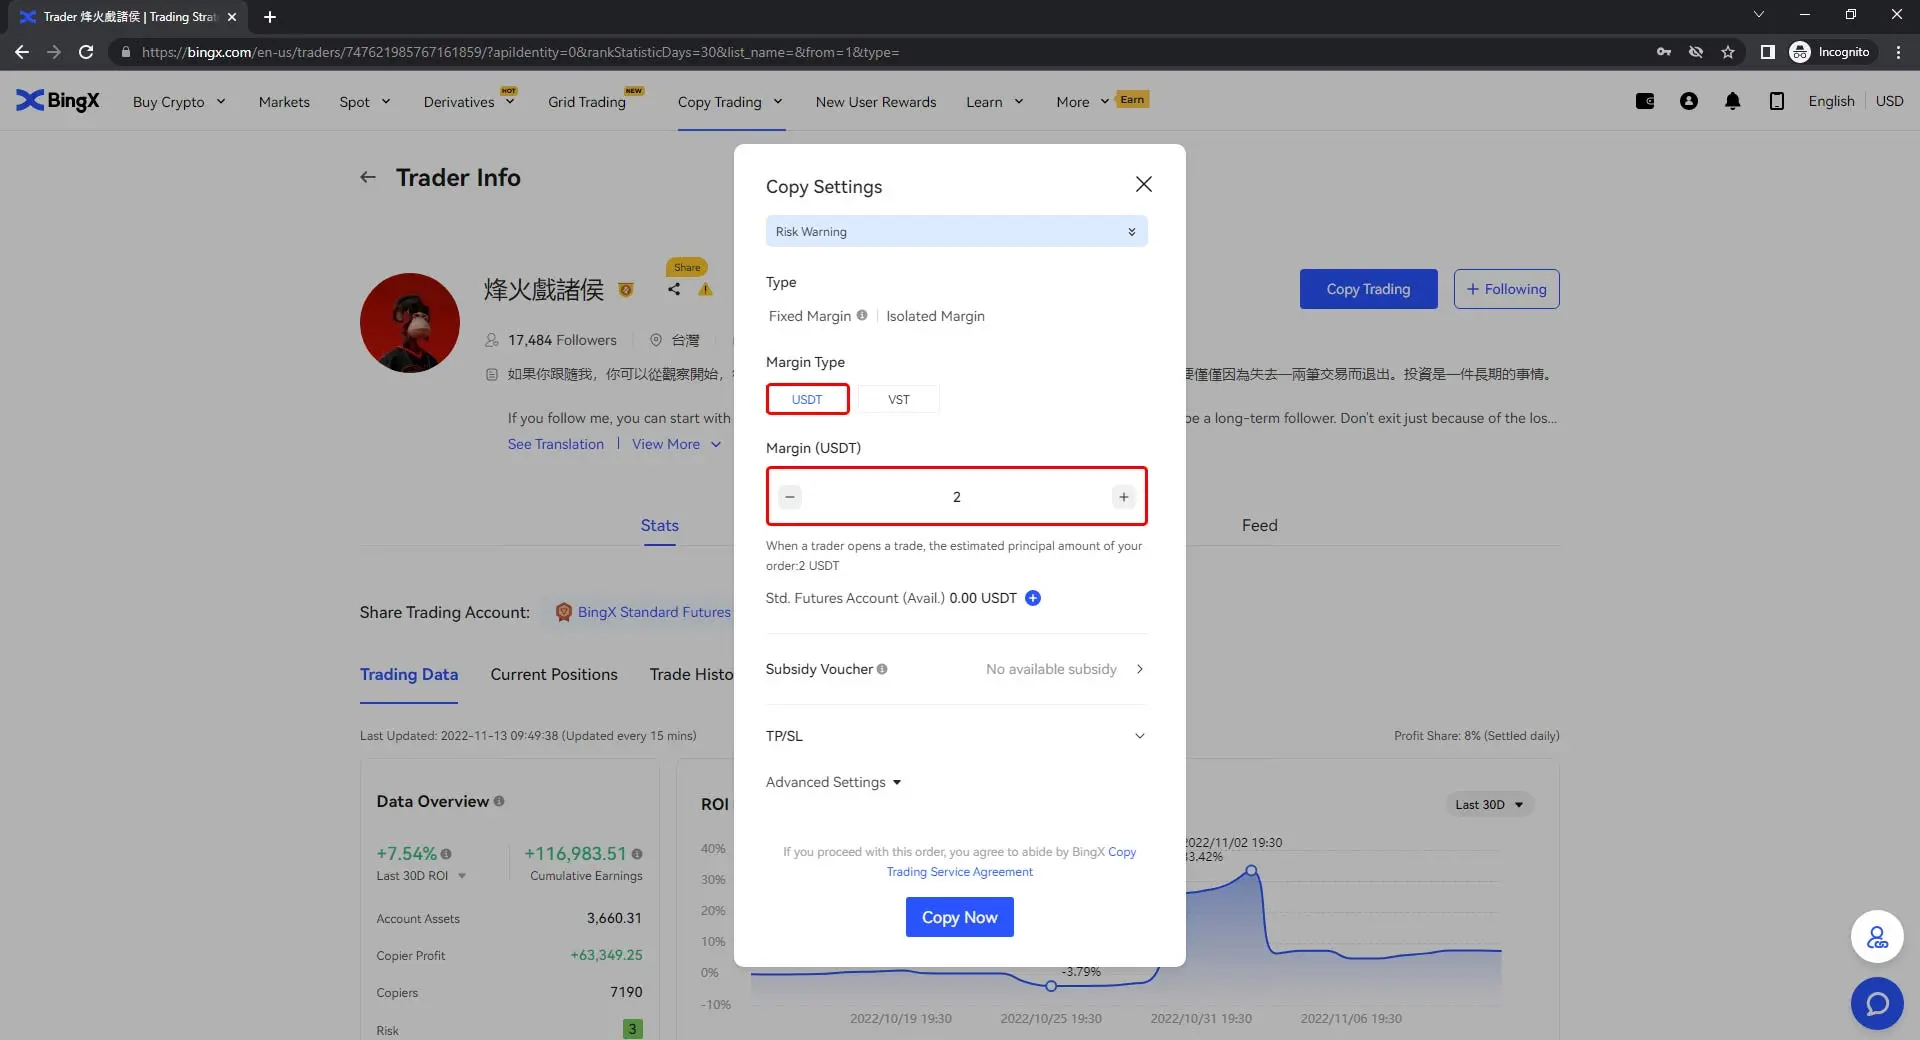Change language from English
1920x1040 pixels.
point(1831,101)
